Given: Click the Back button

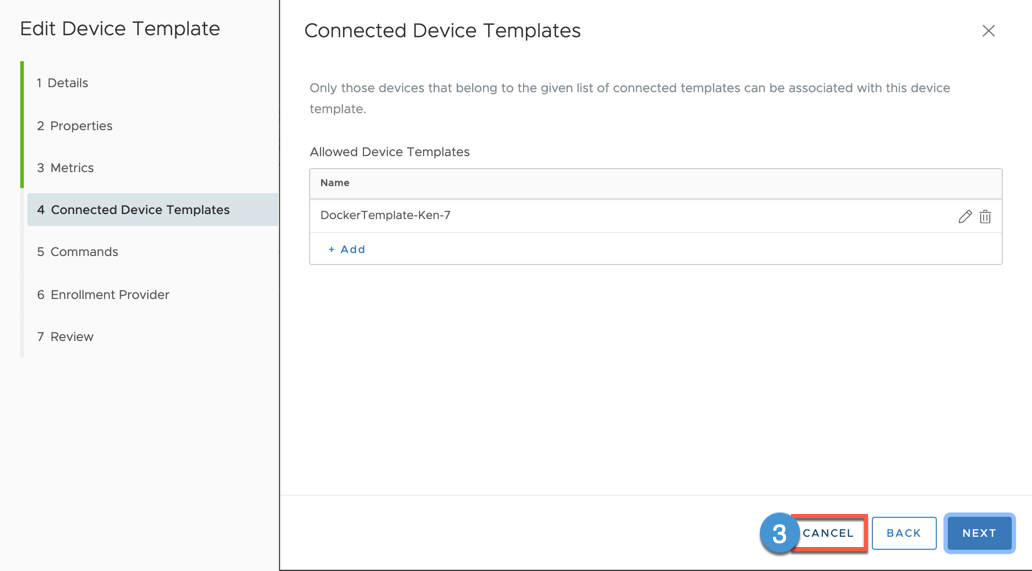Looking at the screenshot, I should pyautogui.click(x=903, y=533).
